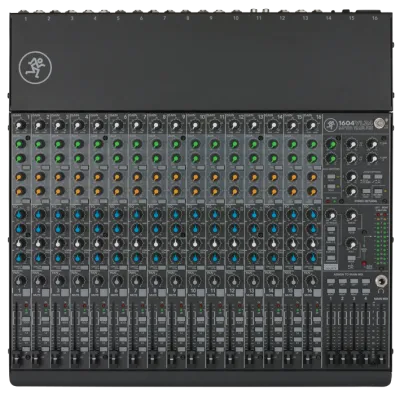Mute channel 1 with its mute button
This screenshot has height=395, width=400.
[26, 292]
